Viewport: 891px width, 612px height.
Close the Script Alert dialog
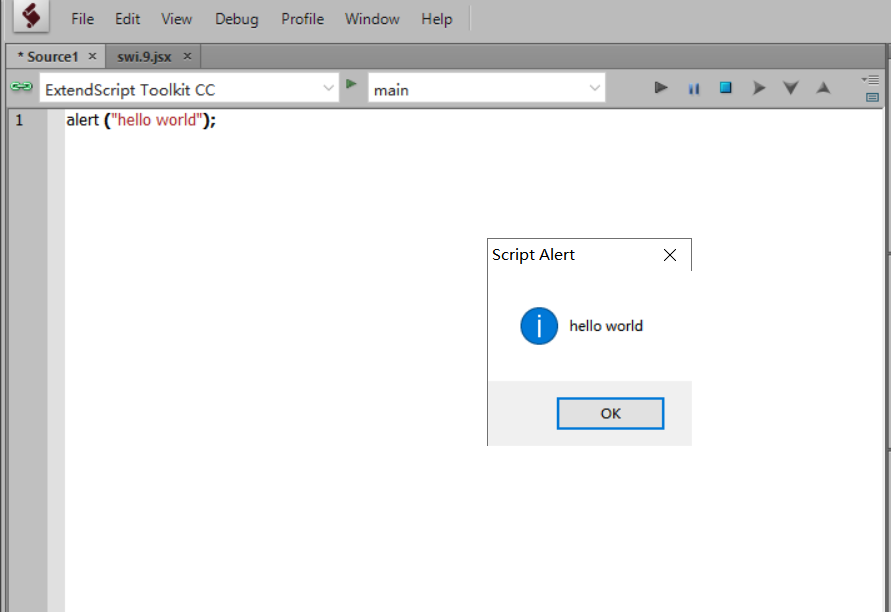(670, 255)
